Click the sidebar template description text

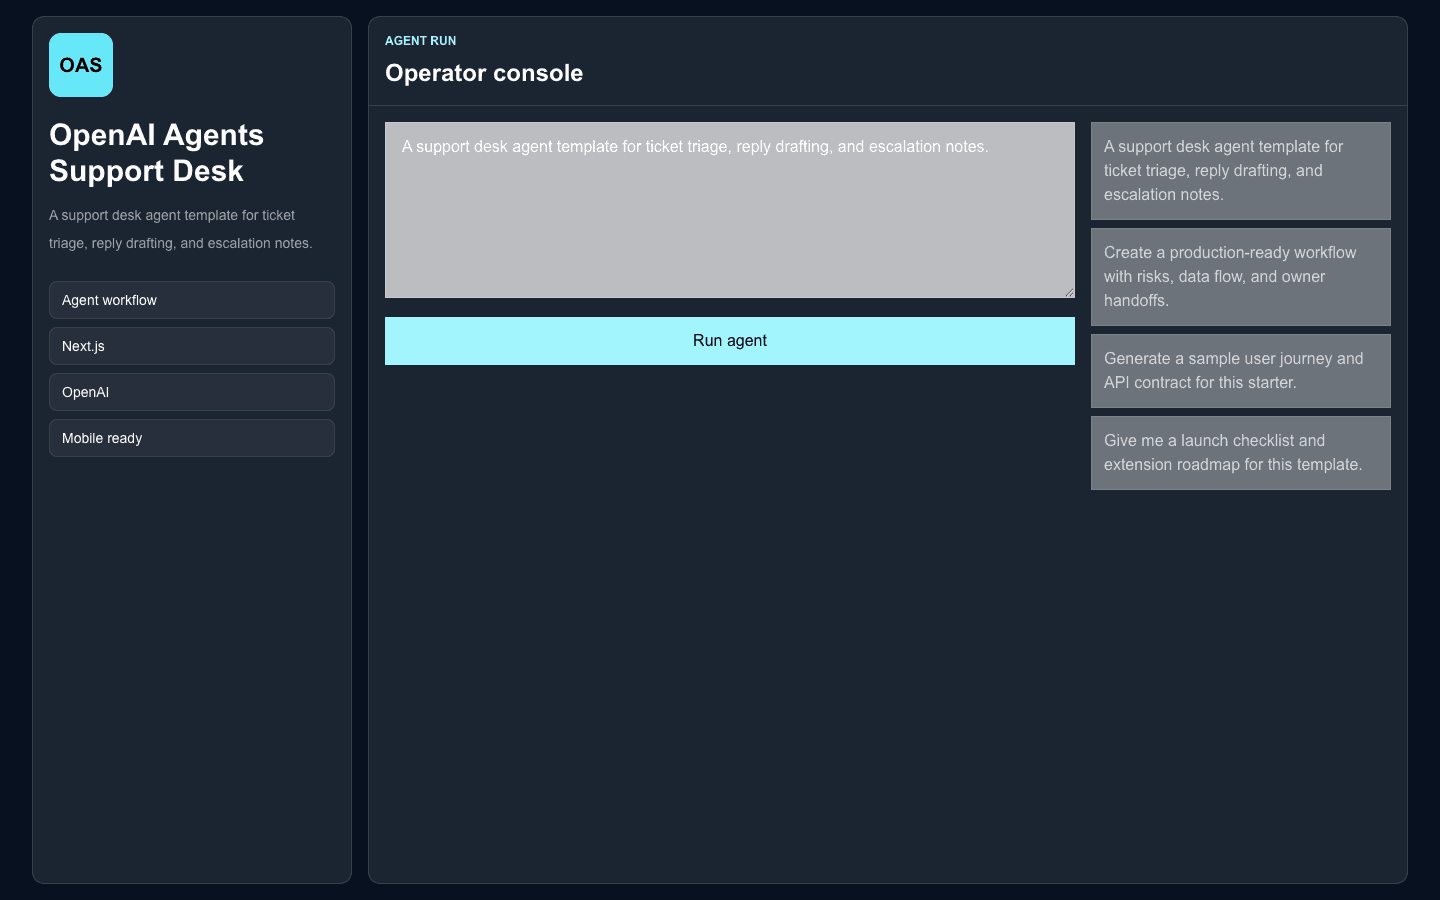click(181, 229)
